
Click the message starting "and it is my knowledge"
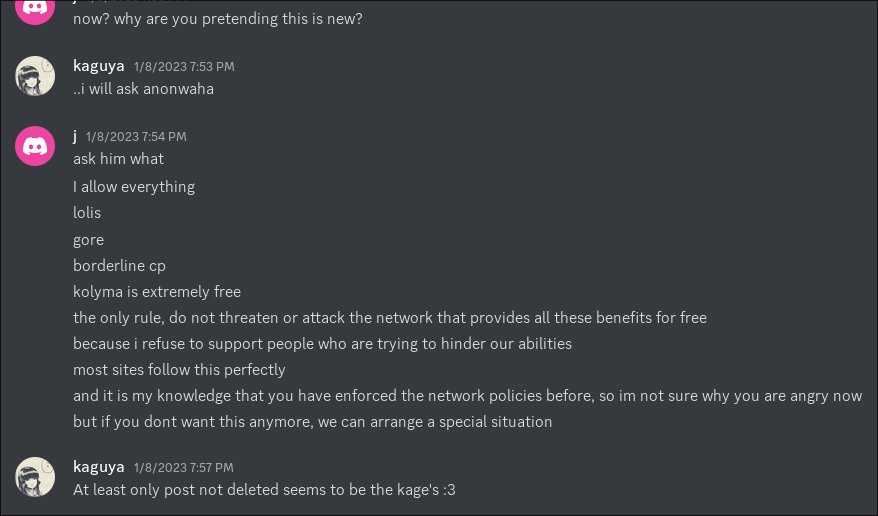pyautogui.click(x=467, y=396)
